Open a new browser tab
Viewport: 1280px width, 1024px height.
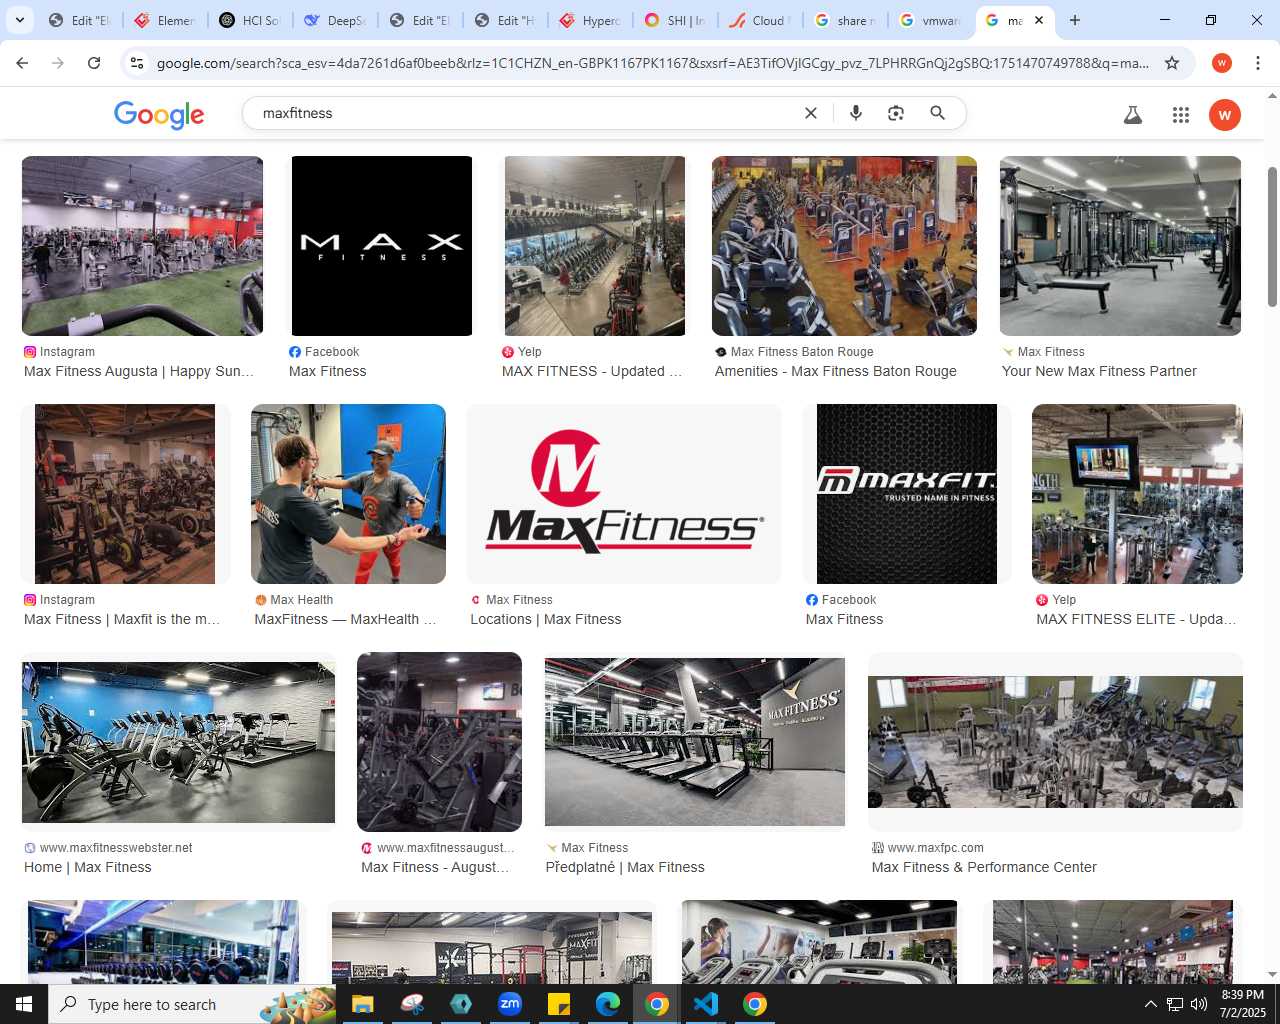click(1075, 20)
